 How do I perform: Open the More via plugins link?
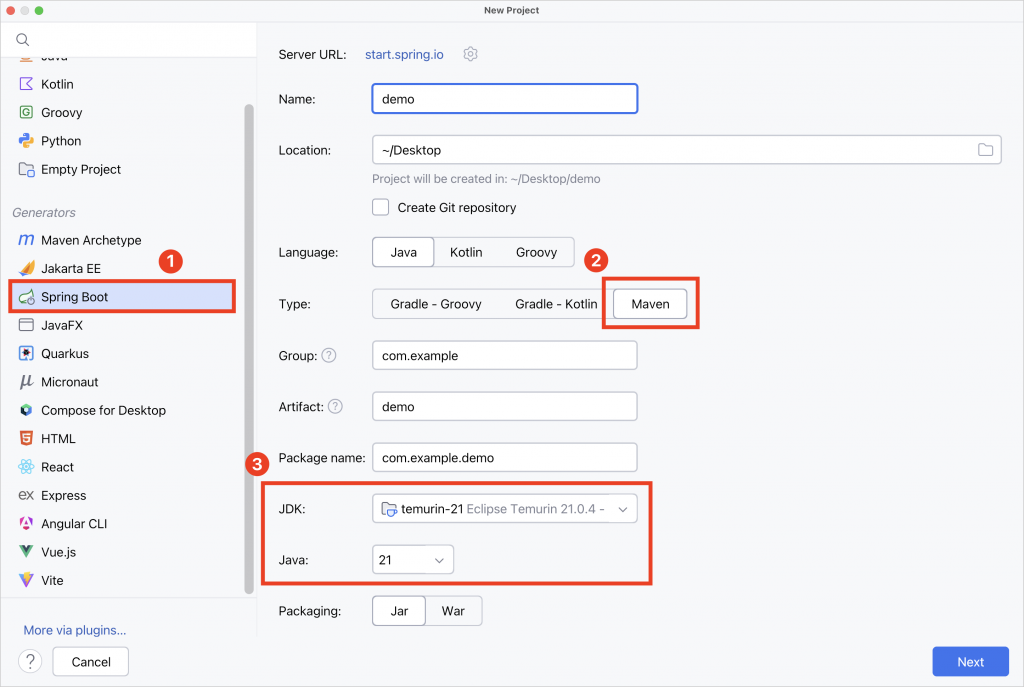75,630
